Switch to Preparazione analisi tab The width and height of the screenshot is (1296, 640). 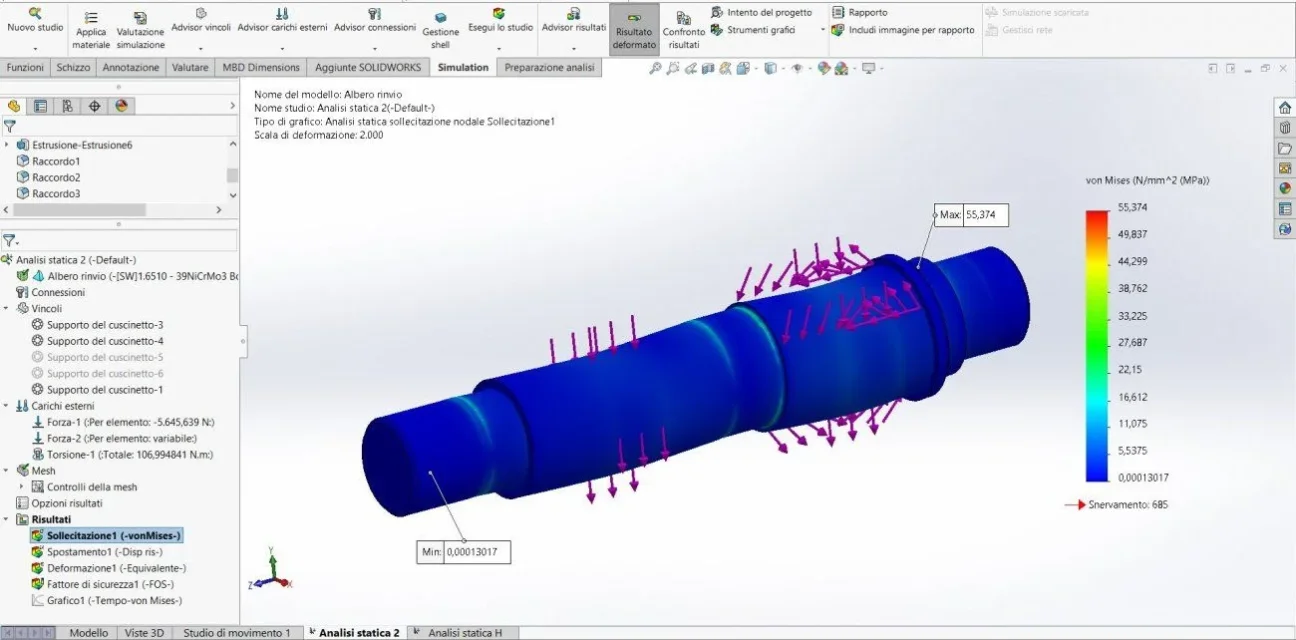tap(549, 67)
